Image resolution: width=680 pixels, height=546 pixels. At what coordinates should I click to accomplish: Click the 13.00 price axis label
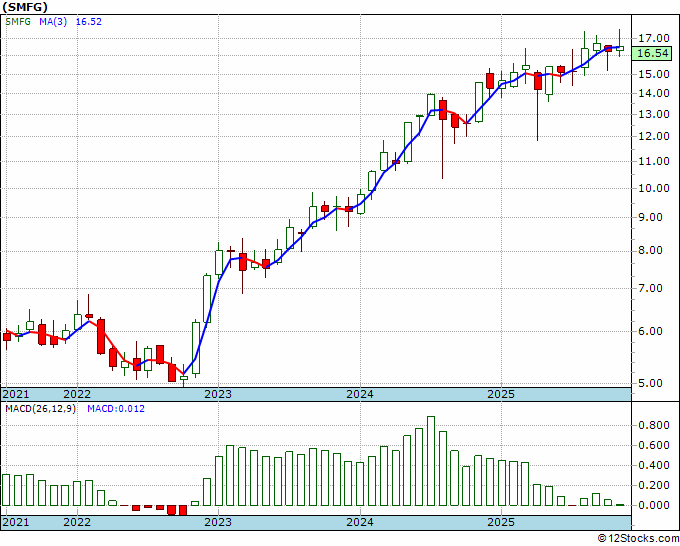(x=654, y=114)
